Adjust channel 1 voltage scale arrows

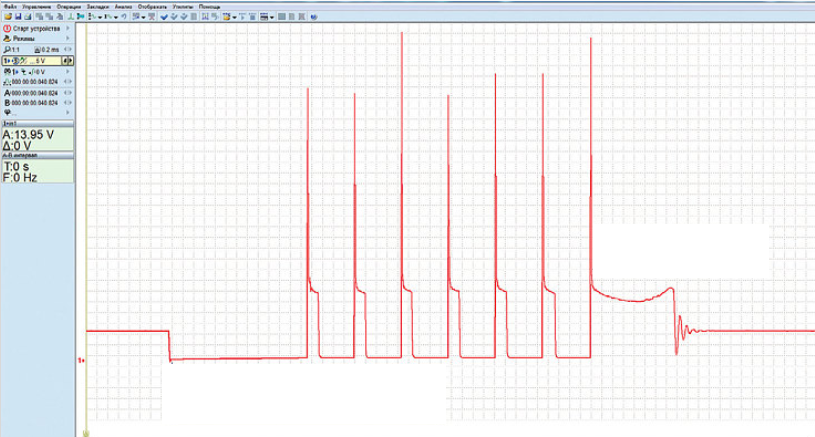[x=68, y=61]
